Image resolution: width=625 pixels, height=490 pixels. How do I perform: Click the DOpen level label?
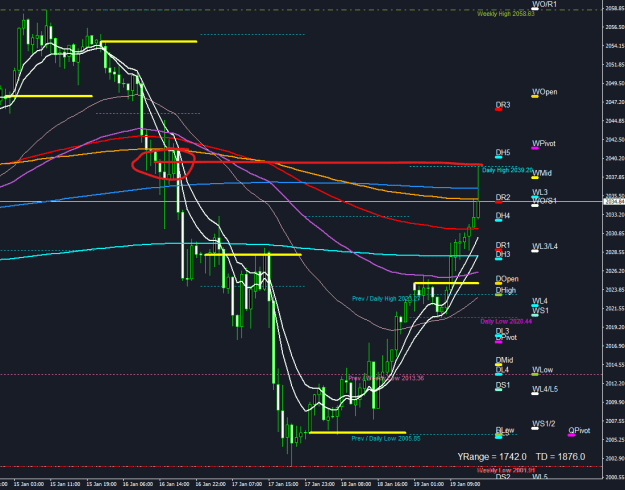tap(507, 279)
